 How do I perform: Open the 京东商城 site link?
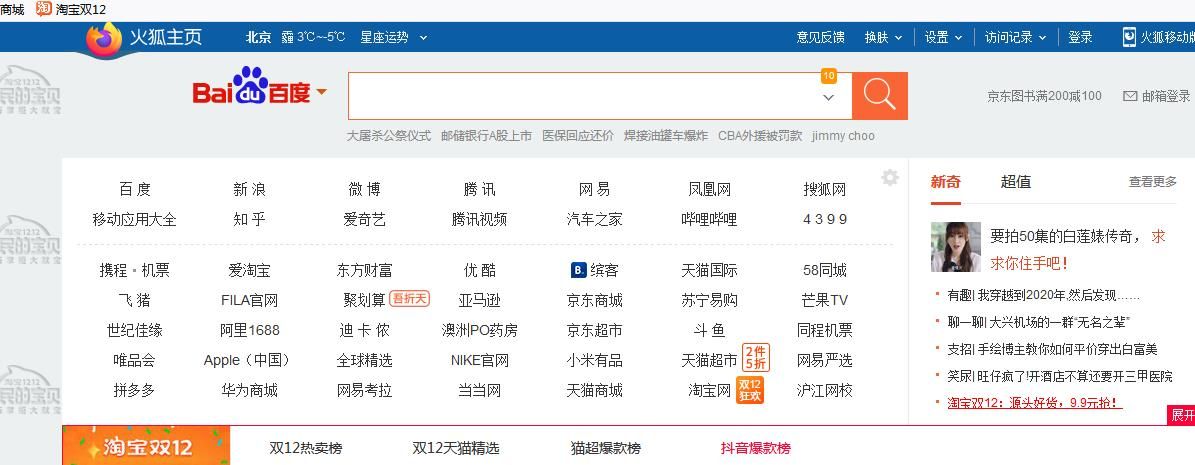(594, 300)
